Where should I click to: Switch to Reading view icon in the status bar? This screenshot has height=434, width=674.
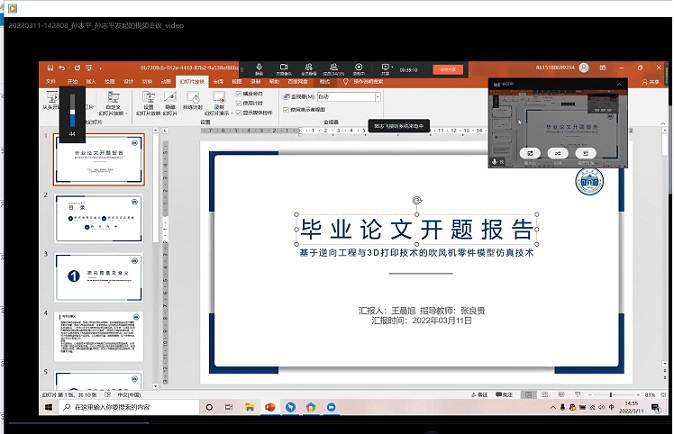pyautogui.click(x=561, y=394)
